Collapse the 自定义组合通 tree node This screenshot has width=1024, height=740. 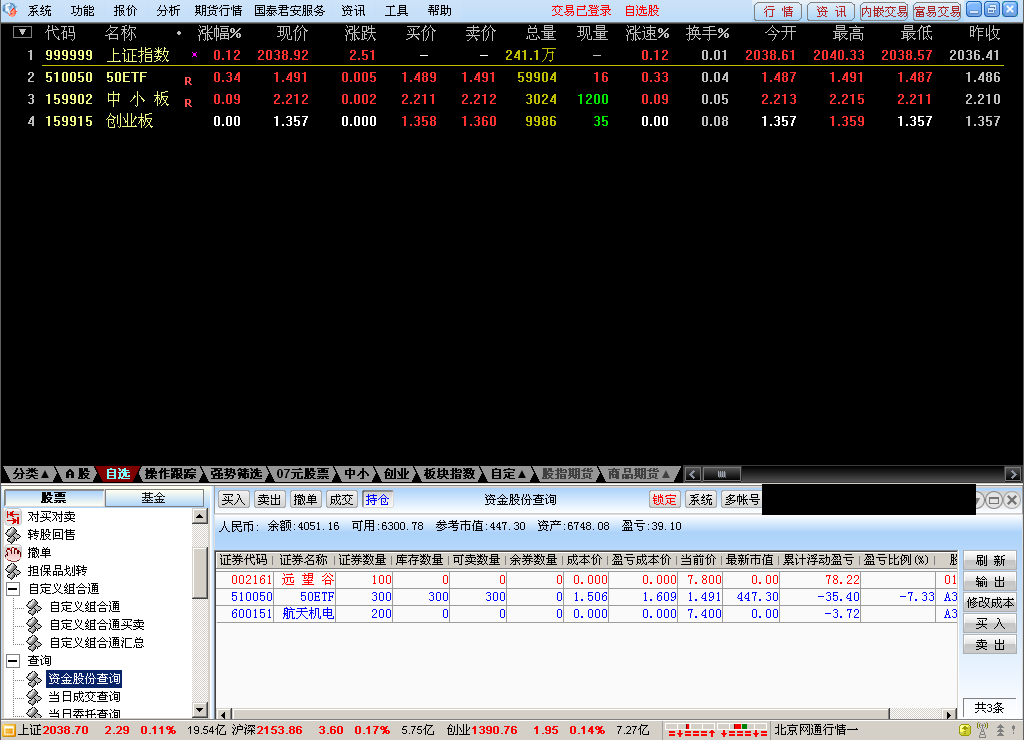13,589
